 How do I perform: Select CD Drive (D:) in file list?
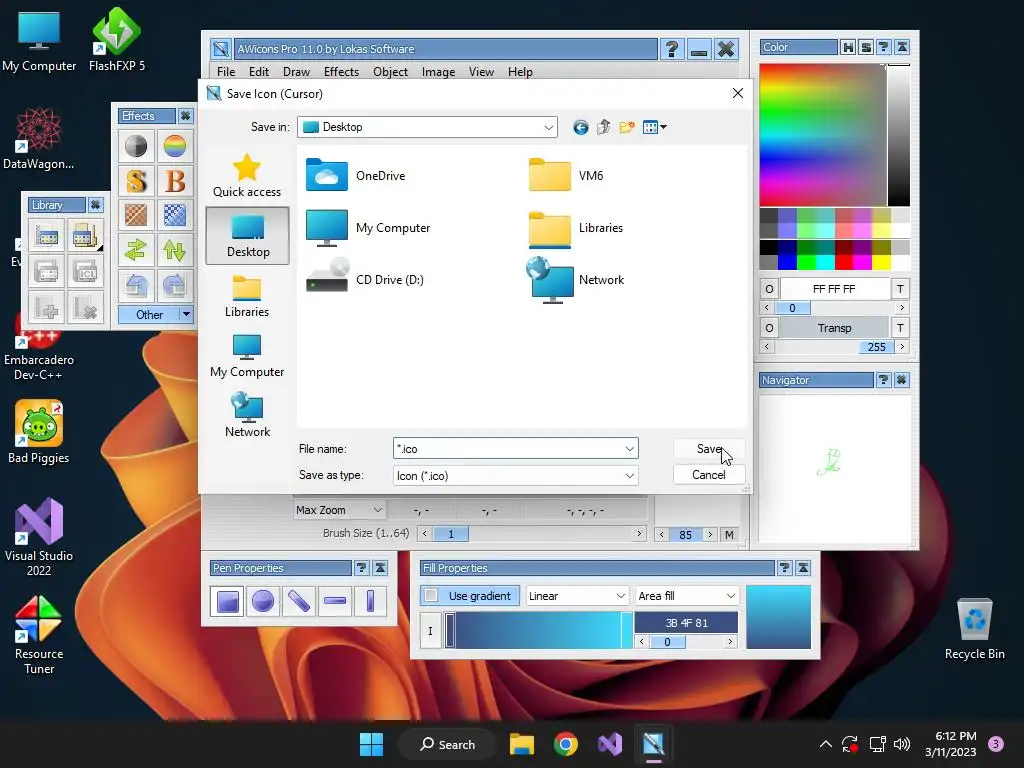[x=365, y=280]
